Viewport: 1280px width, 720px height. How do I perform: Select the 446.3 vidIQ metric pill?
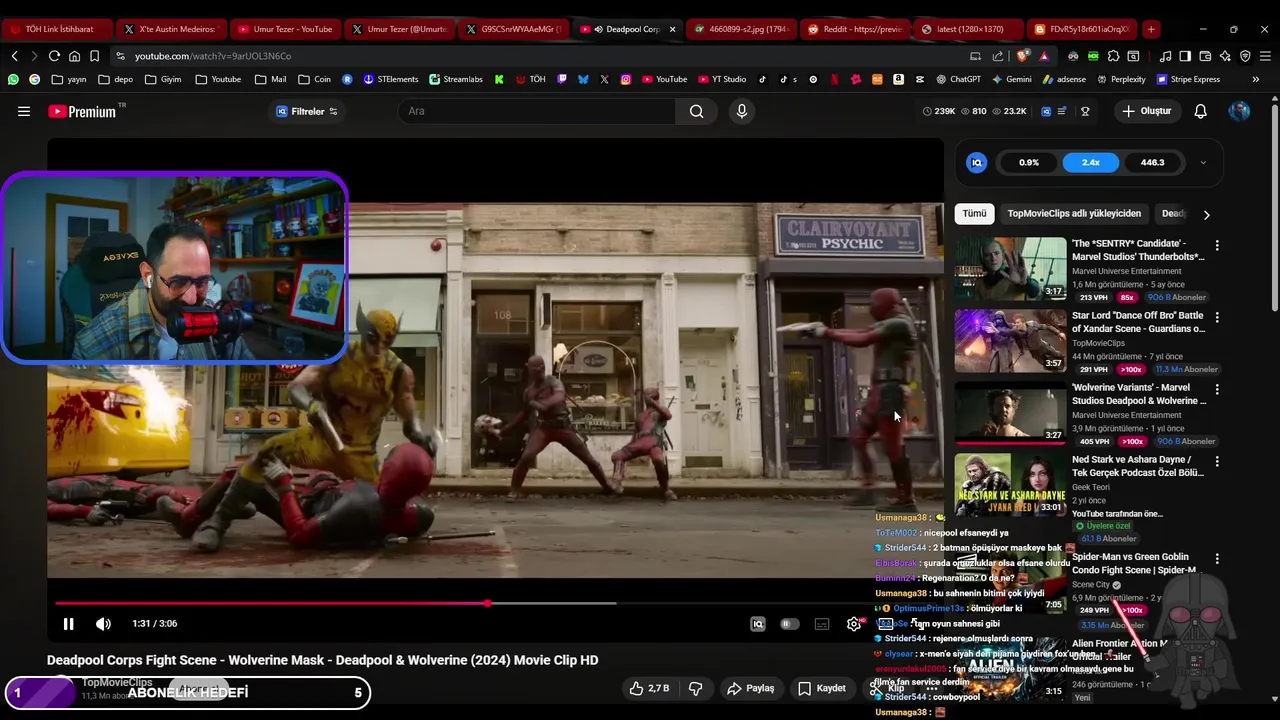(x=1152, y=162)
